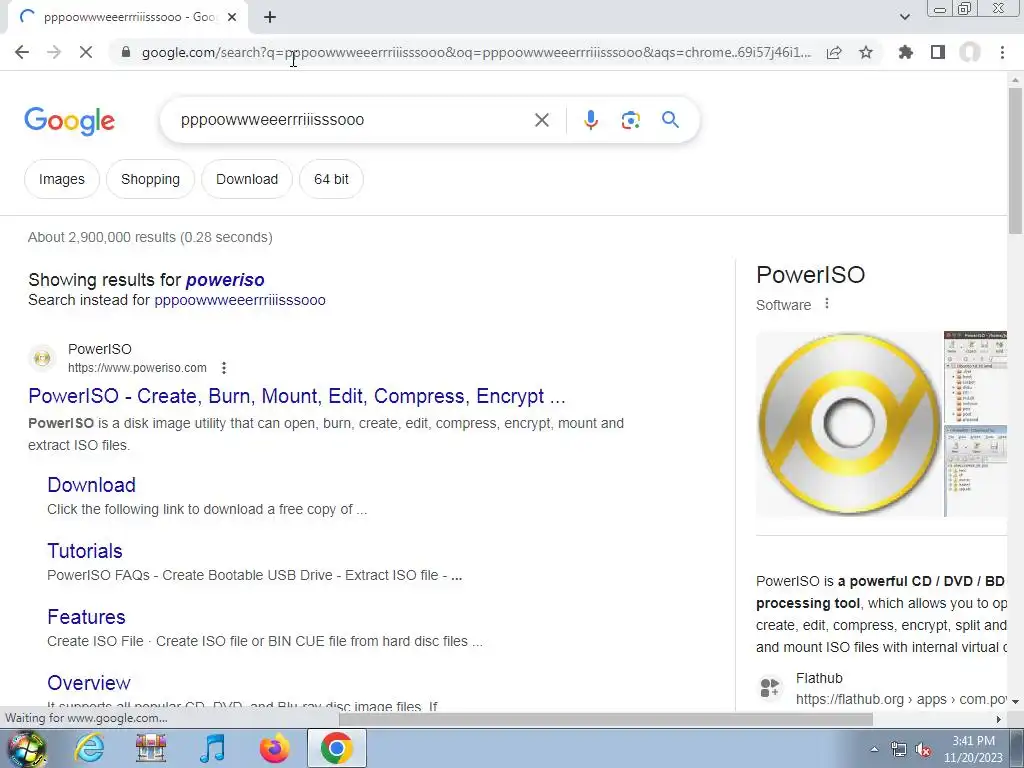Click the PowerISO disc logo image
Screen dimensions: 1024x768
(849, 424)
